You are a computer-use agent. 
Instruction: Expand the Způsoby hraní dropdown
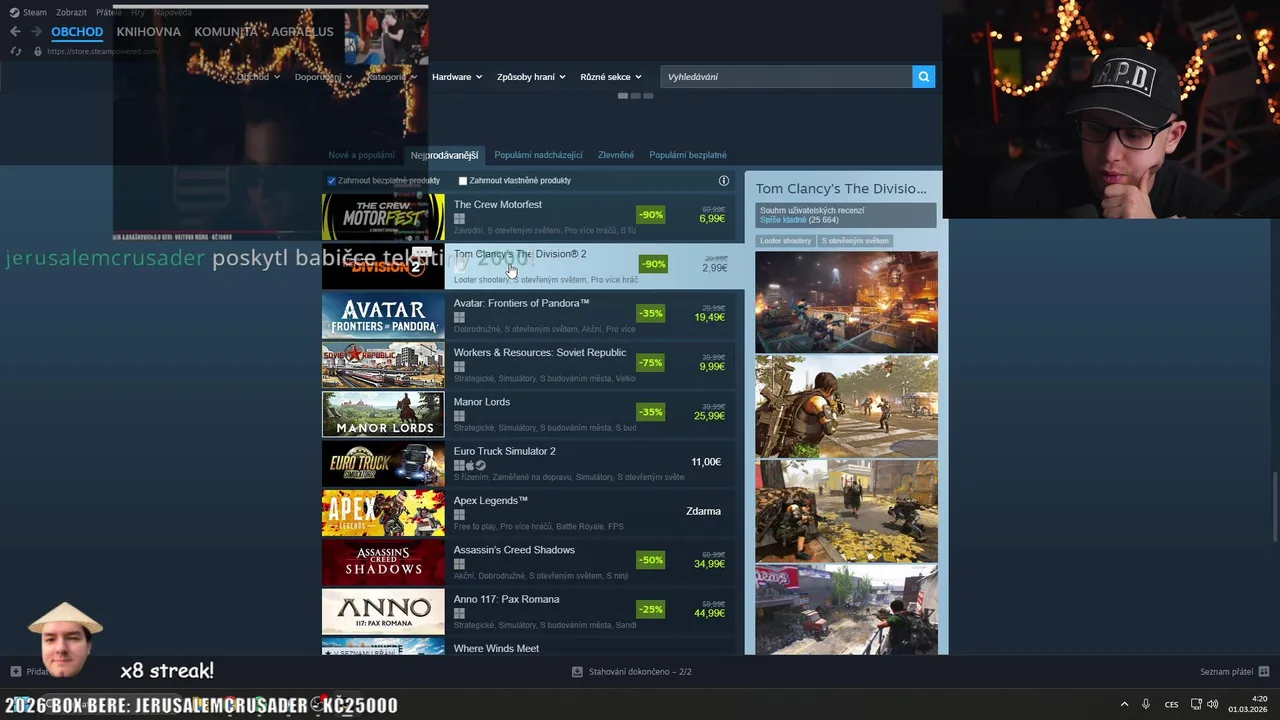531,77
